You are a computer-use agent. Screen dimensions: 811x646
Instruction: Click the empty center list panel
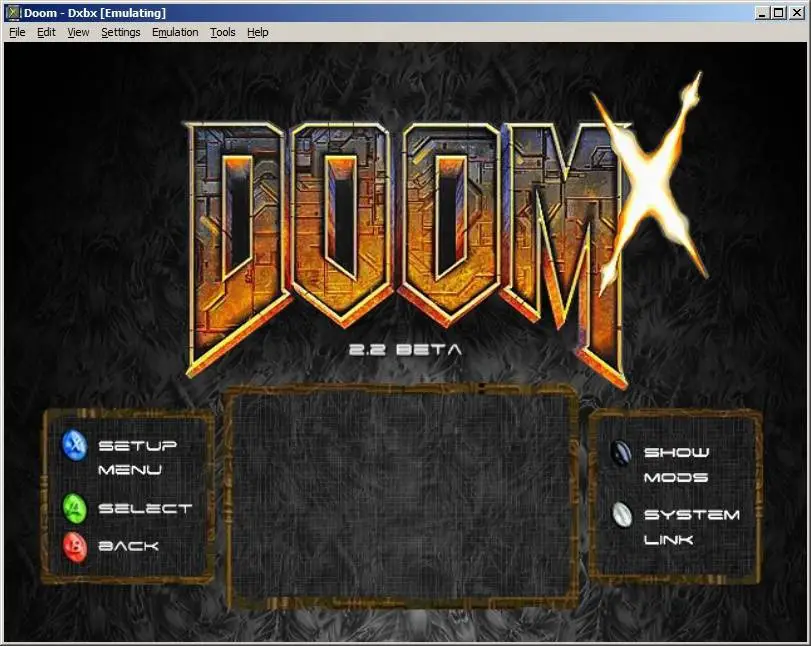[x=402, y=497]
